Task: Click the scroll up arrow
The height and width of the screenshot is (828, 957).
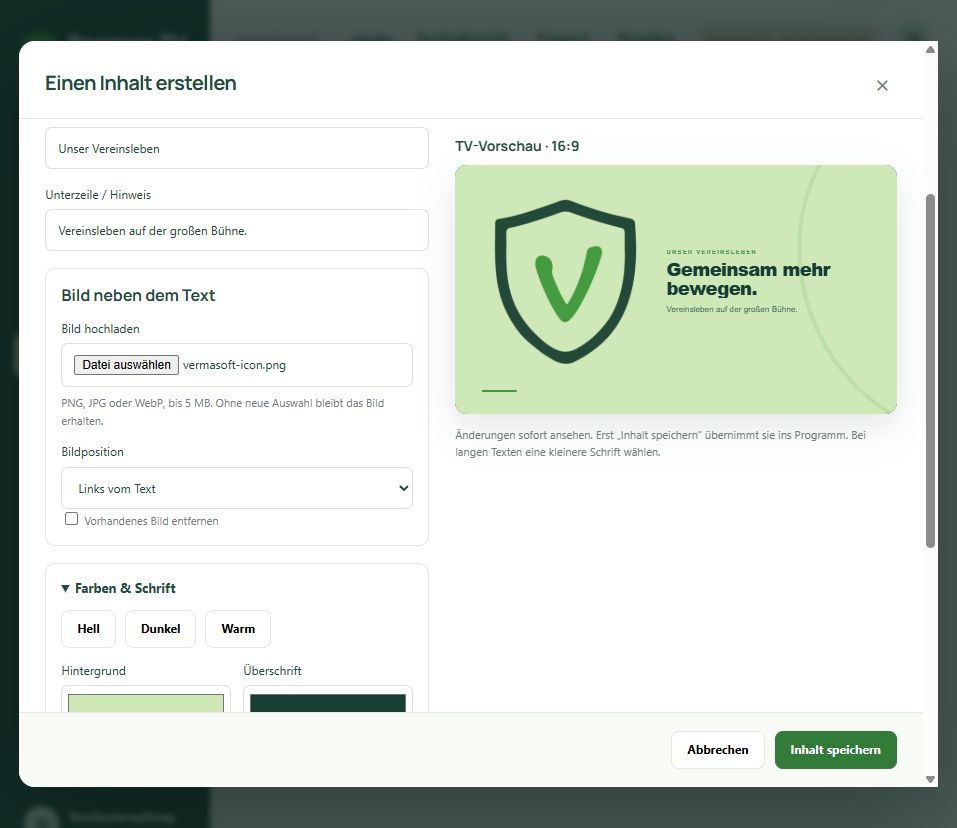Action: (x=930, y=49)
